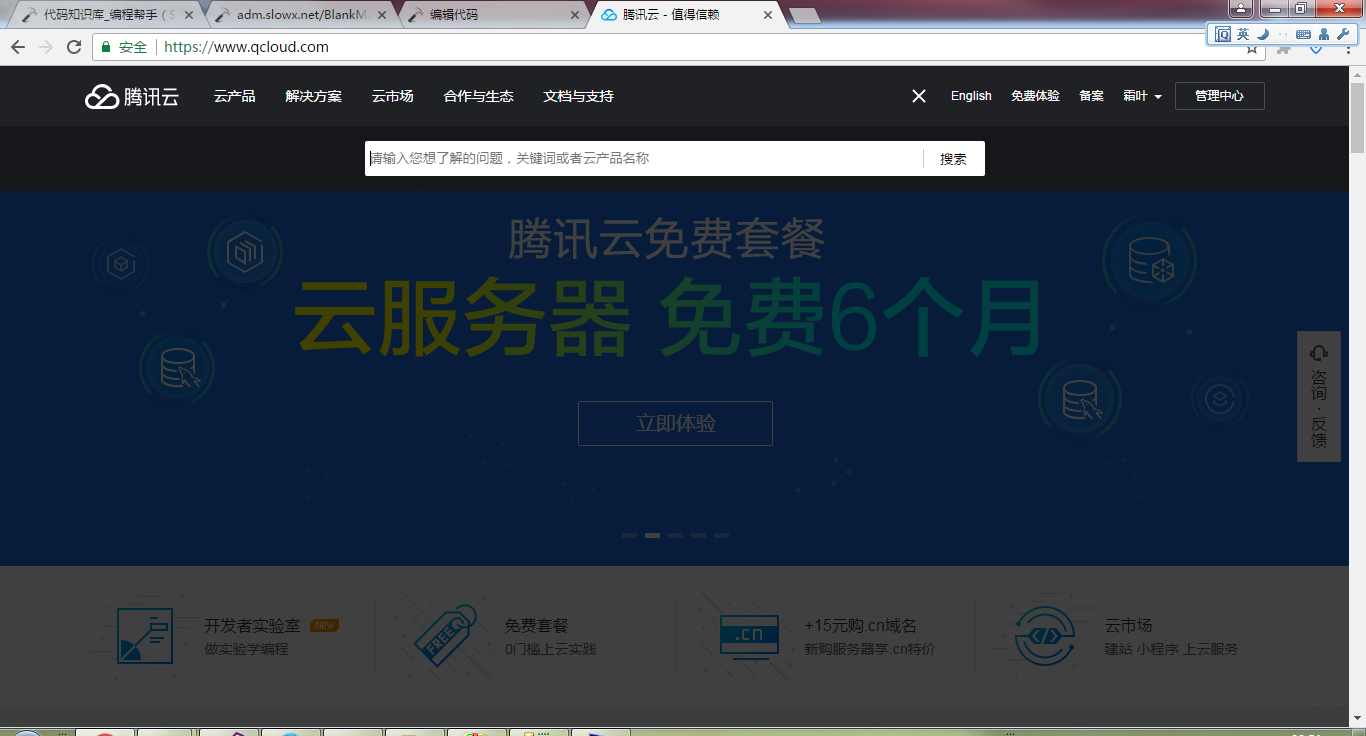Open the 文档与支持 navigation menu
The height and width of the screenshot is (736, 1366).
[x=578, y=96]
